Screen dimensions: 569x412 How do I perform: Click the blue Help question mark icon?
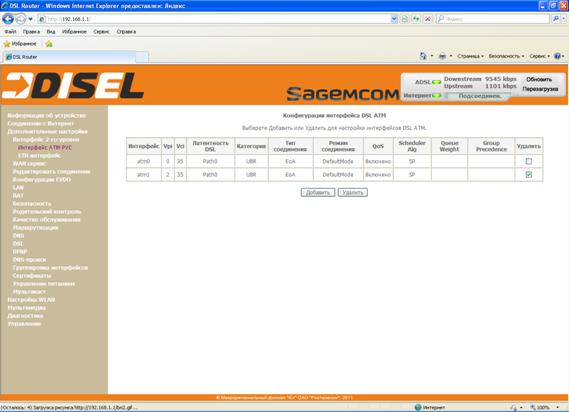pos(557,56)
